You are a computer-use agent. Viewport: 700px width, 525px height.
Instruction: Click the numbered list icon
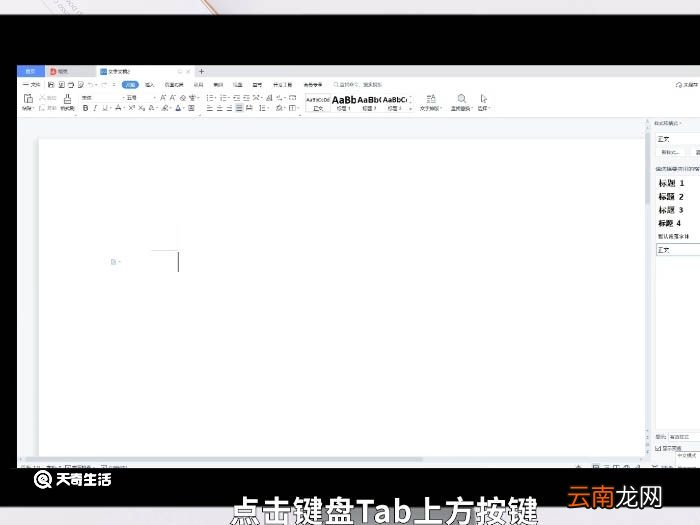pyautogui.click(x=224, y=97)
